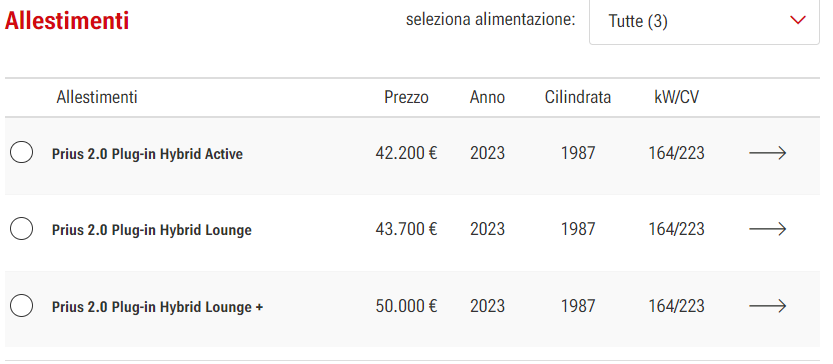Image resolution: width=833 pixels, height=364 pixels.
Task: Open arrow for Prius Plug-in Hybrid Lounge
Action: tap(768, 230)
